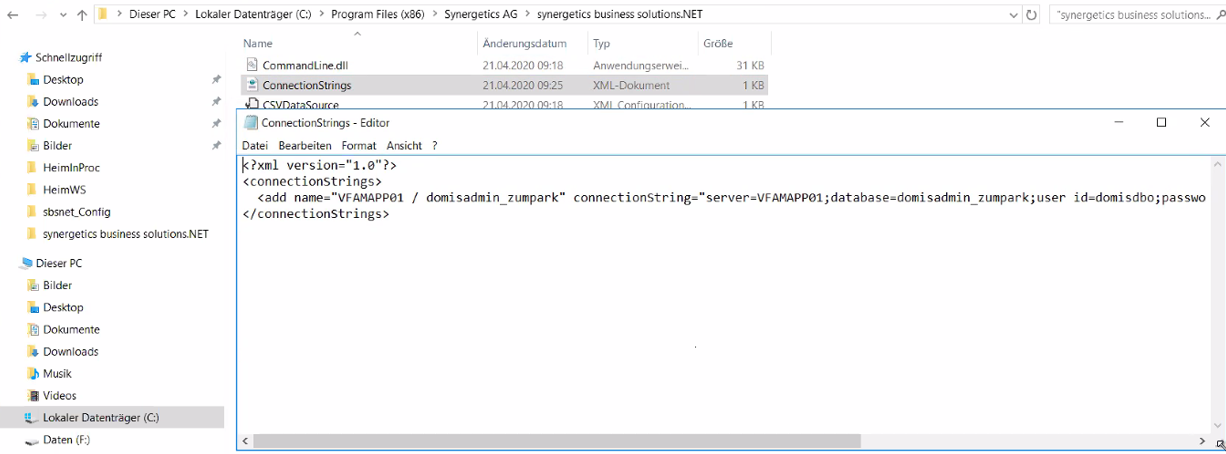
Task: Open the Bearbeiten menu in Editor
Action: tap(305, 146)
